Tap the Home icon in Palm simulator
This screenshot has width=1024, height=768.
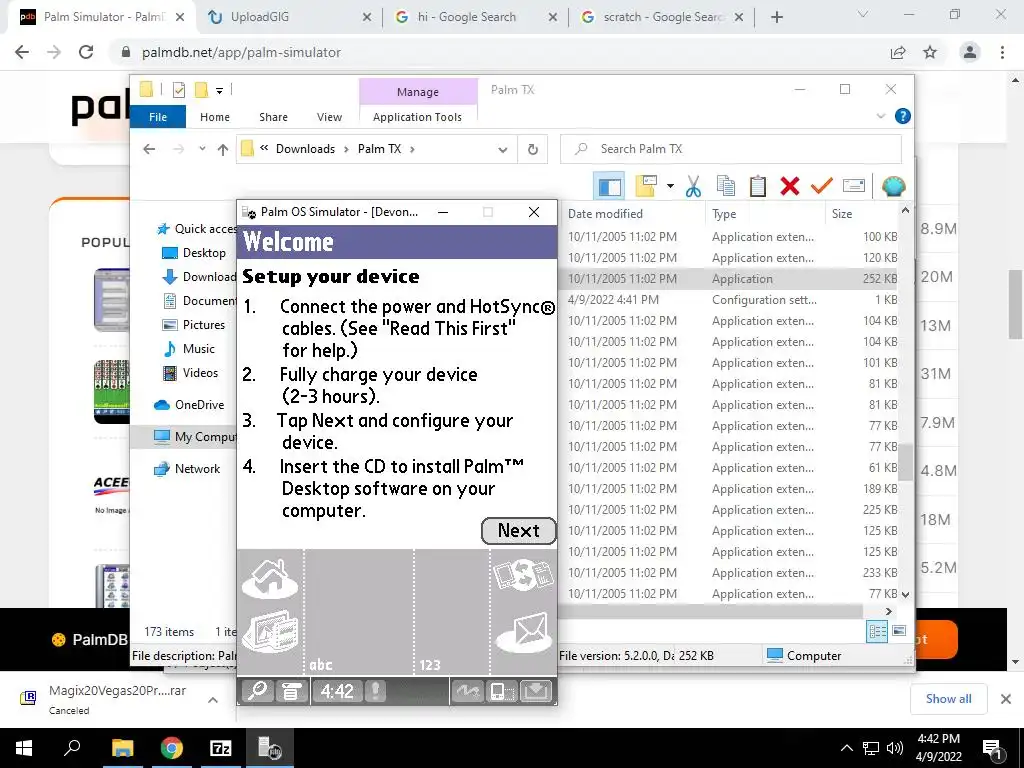click(270, 579)
